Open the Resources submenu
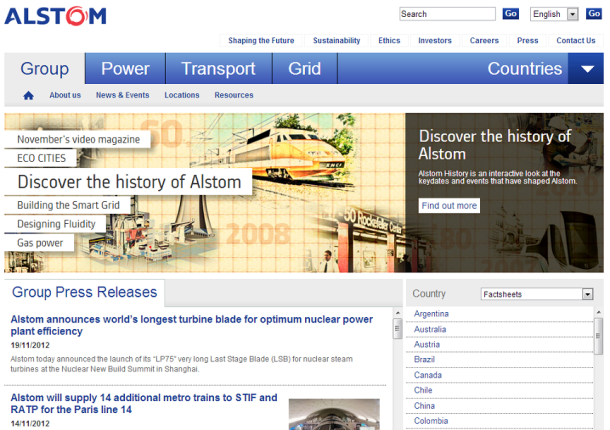 point(234,95)
